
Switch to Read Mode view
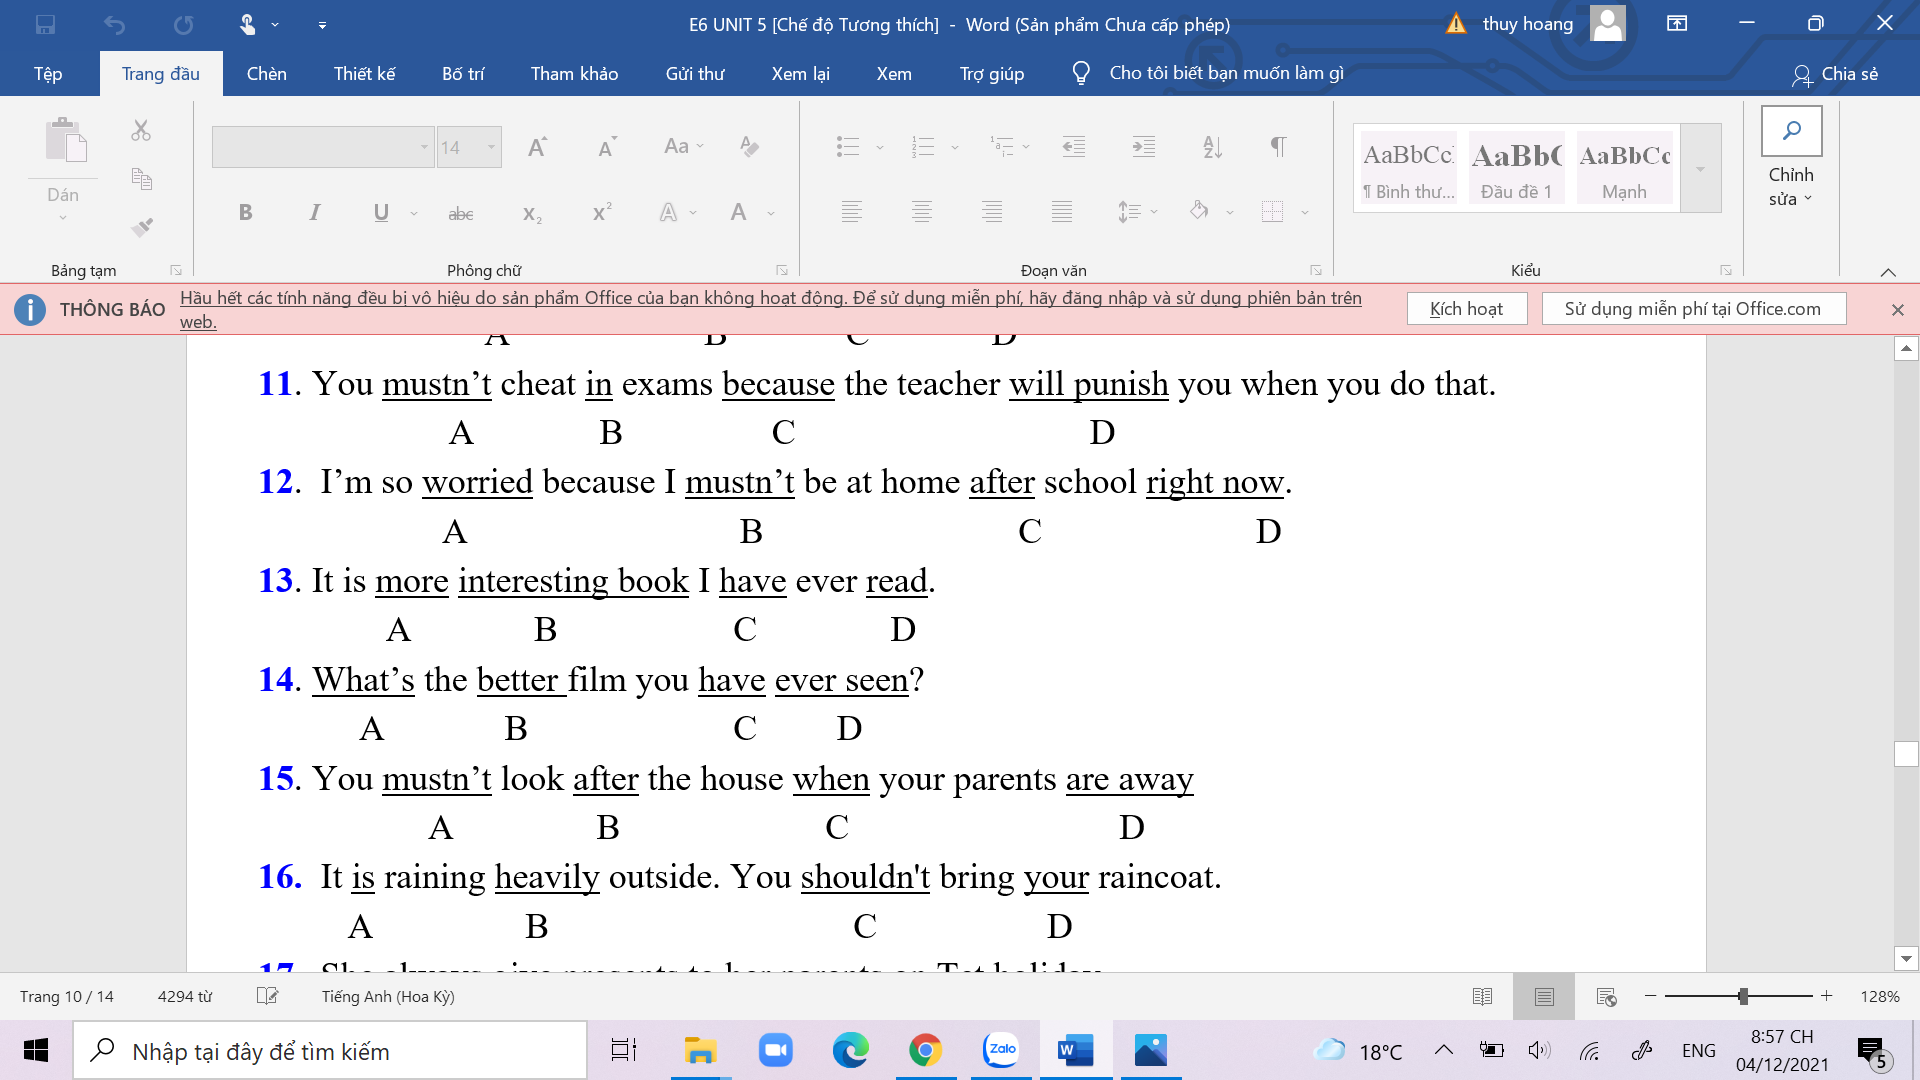(x=1482, y=996)
